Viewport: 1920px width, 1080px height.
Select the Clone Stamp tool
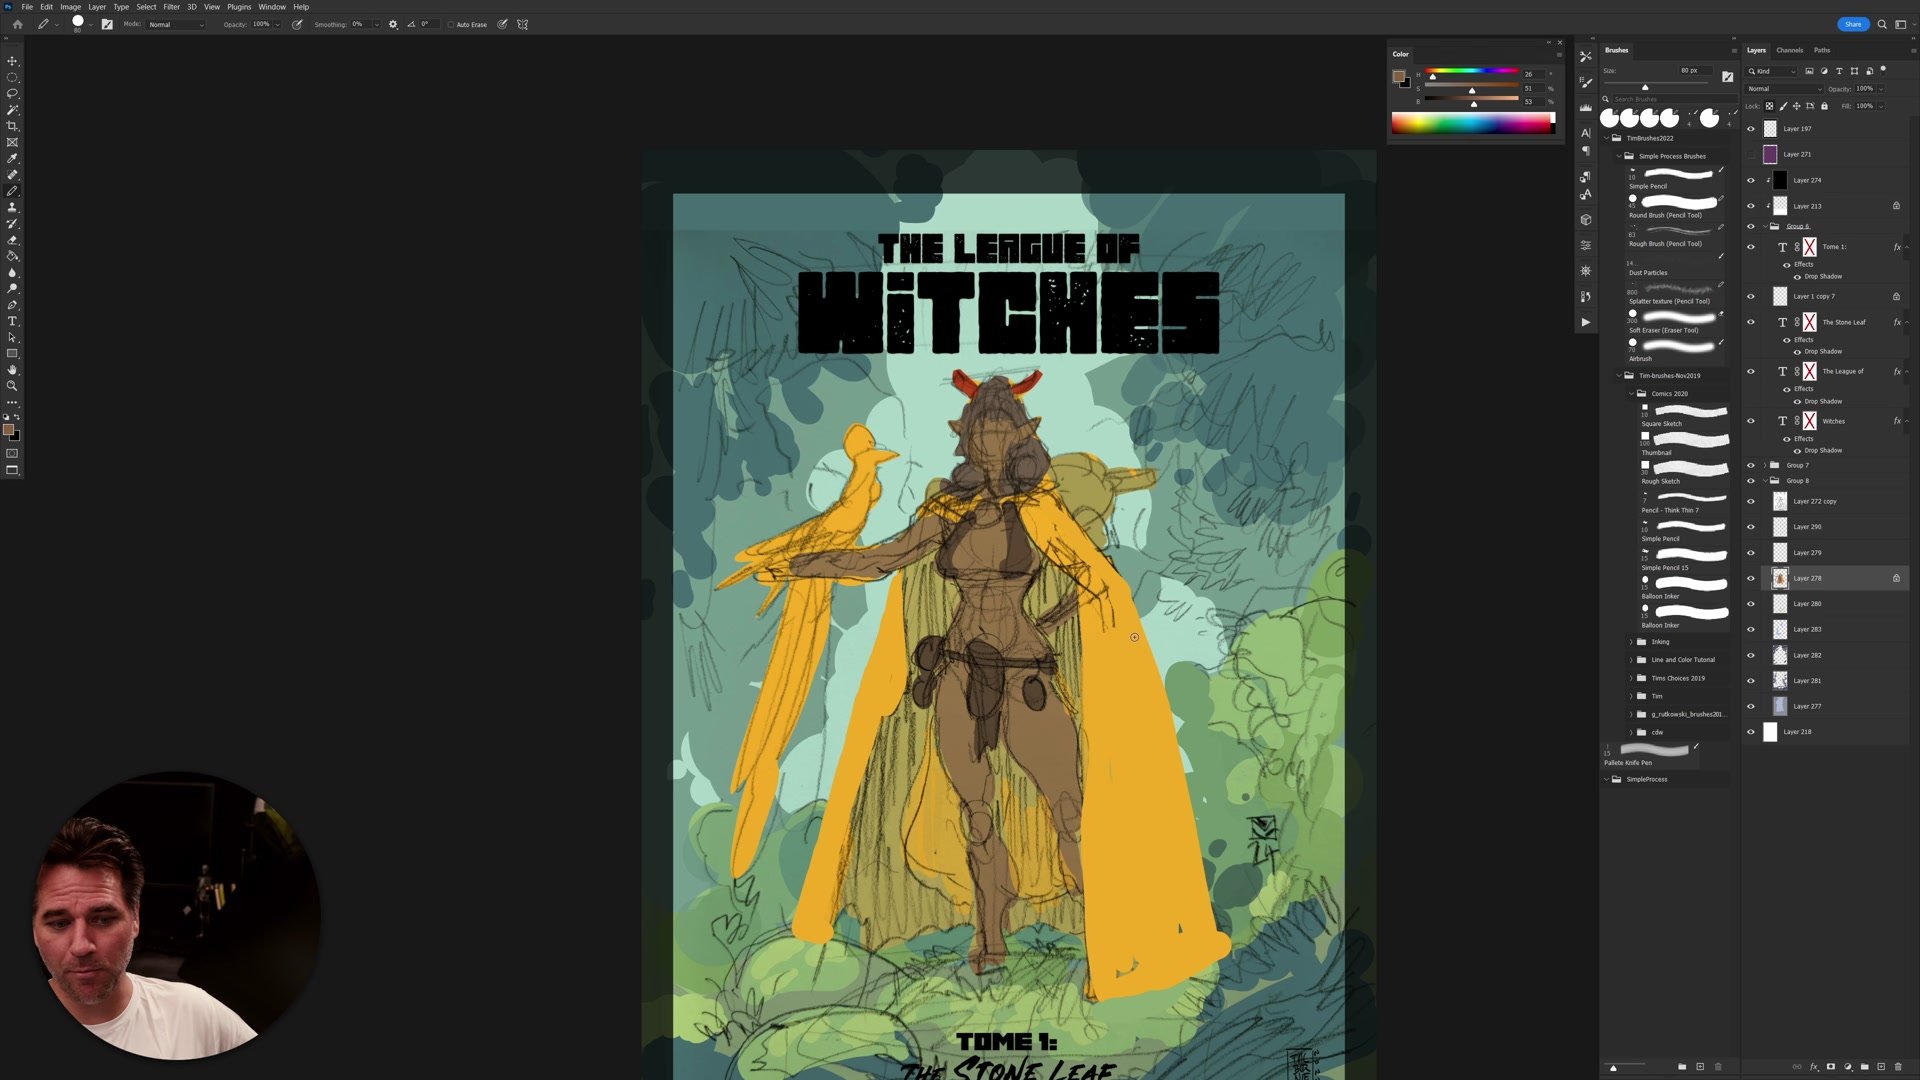coord(12,207)
